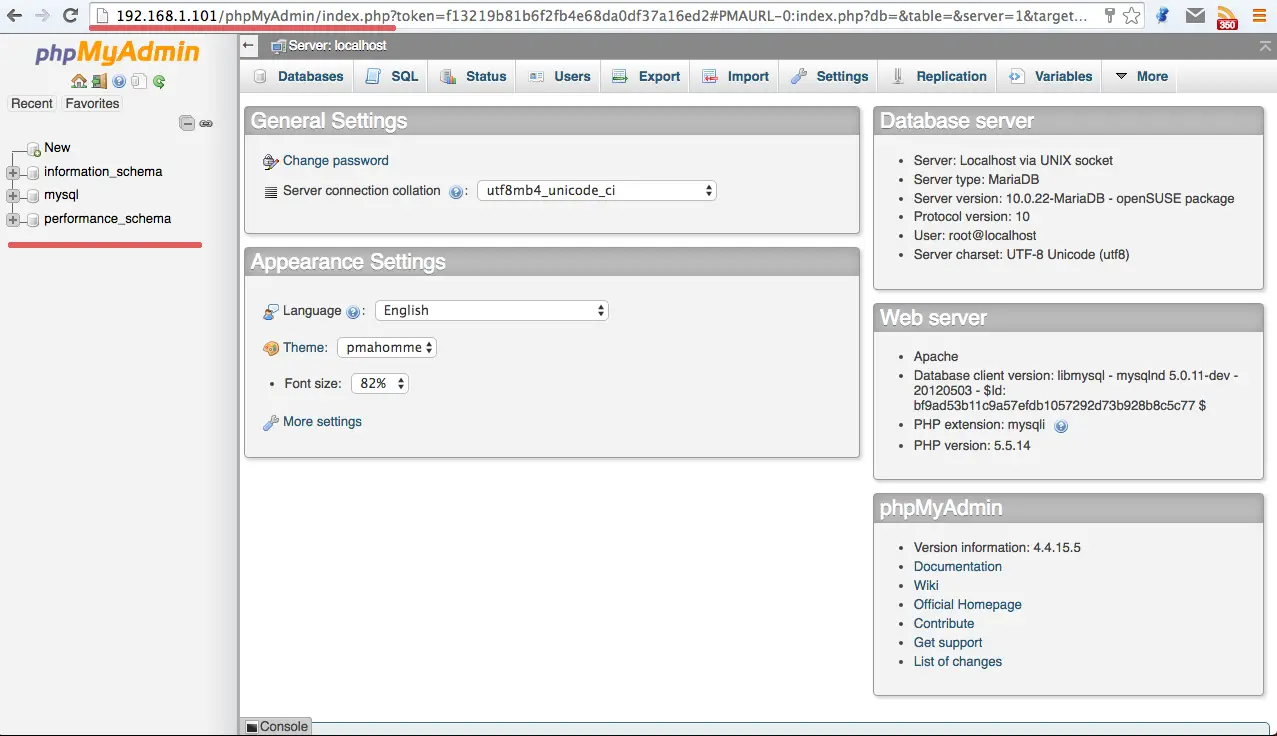Open the Documentation link
This screenshot has width=1277, height=736.
[x=958, y=567]
